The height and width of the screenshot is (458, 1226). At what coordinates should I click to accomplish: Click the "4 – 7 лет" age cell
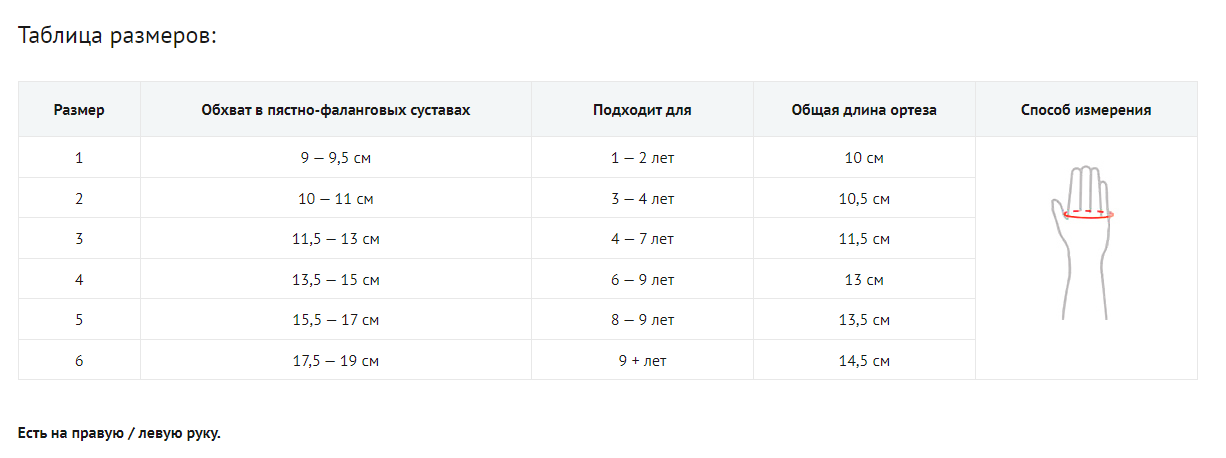[x=642, y=239]
